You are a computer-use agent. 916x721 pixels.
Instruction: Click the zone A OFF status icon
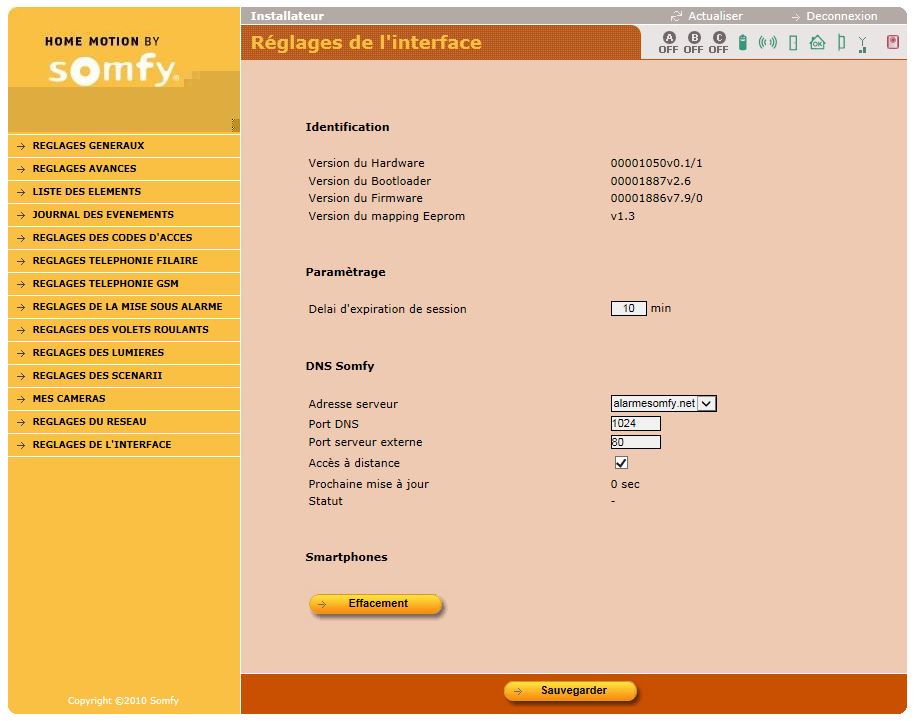tap(668, 42)
